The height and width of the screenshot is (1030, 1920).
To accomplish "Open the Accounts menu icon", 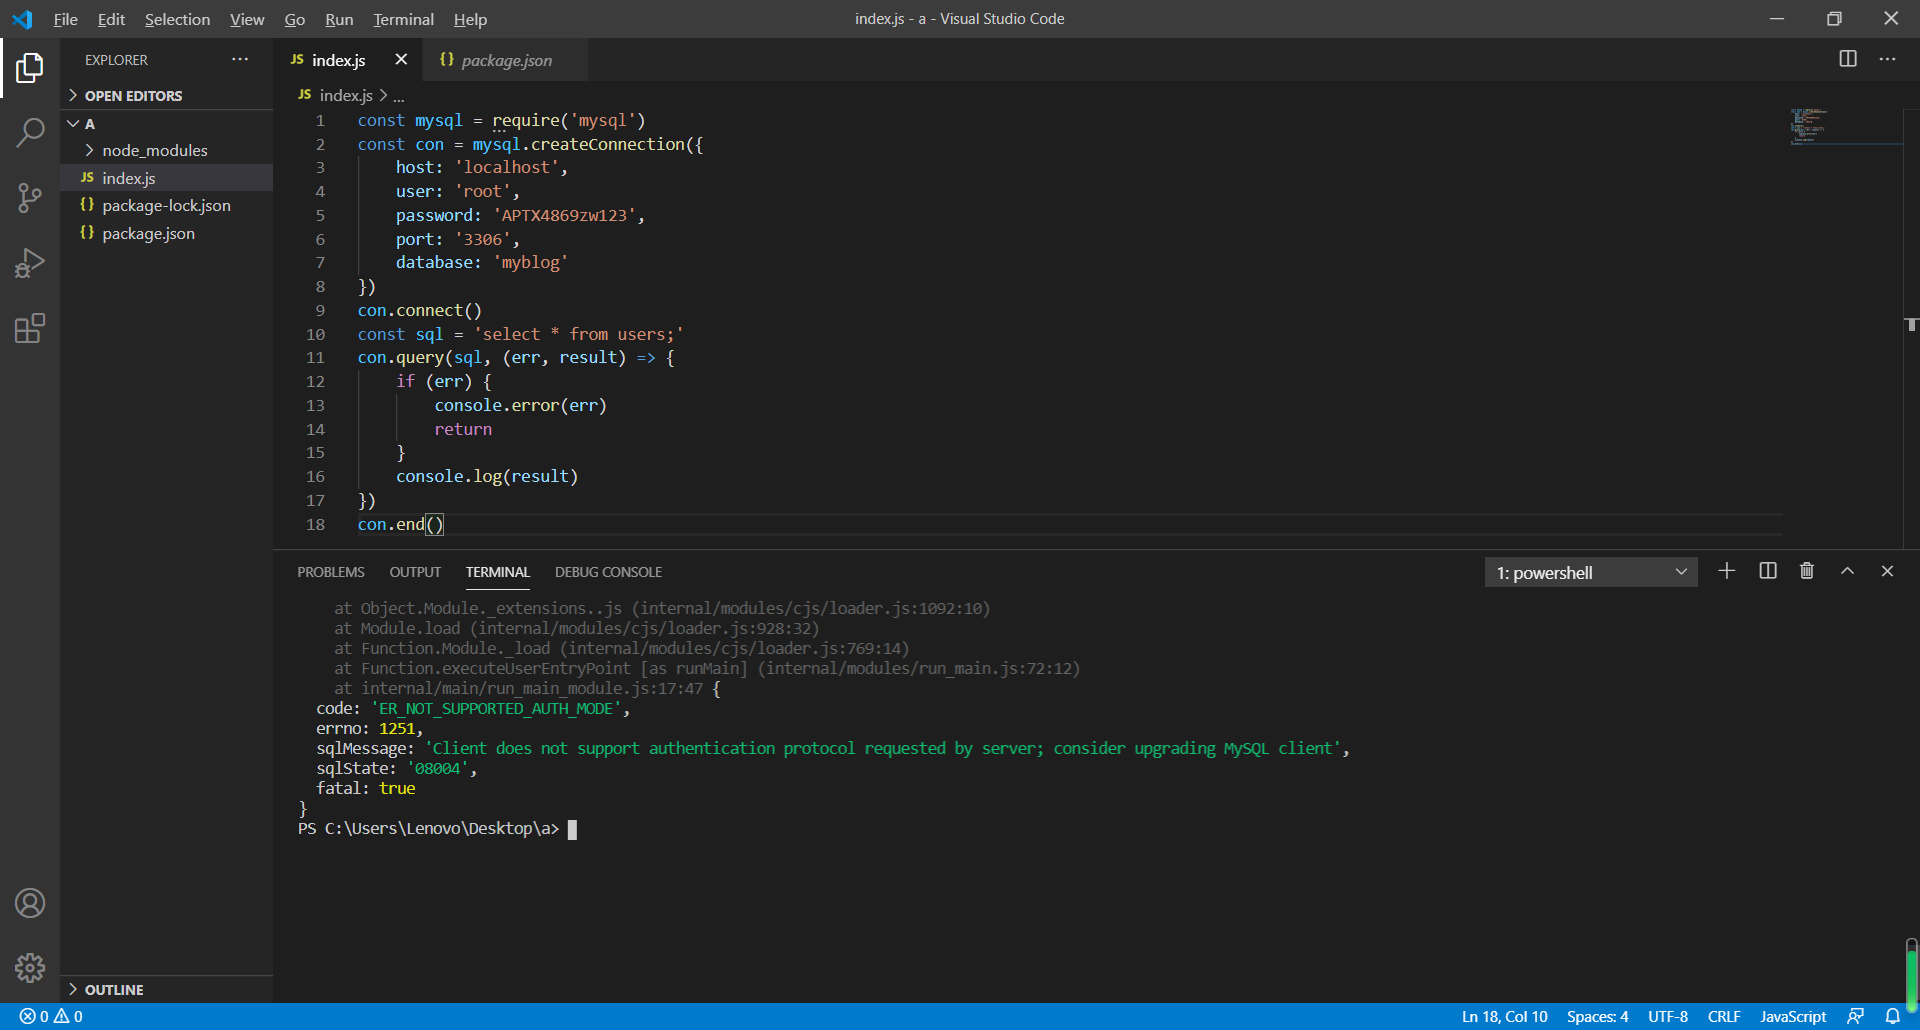I will tap(30, 904).
